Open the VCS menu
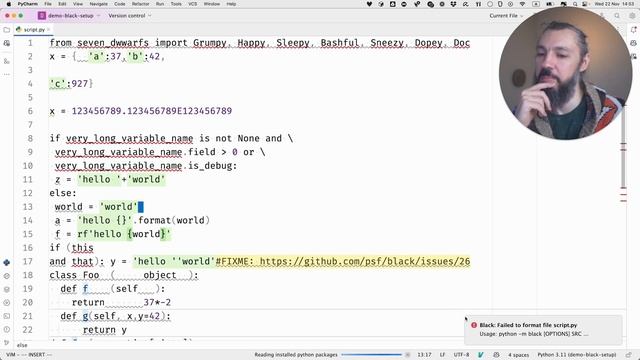 click(x=192, y=4)
